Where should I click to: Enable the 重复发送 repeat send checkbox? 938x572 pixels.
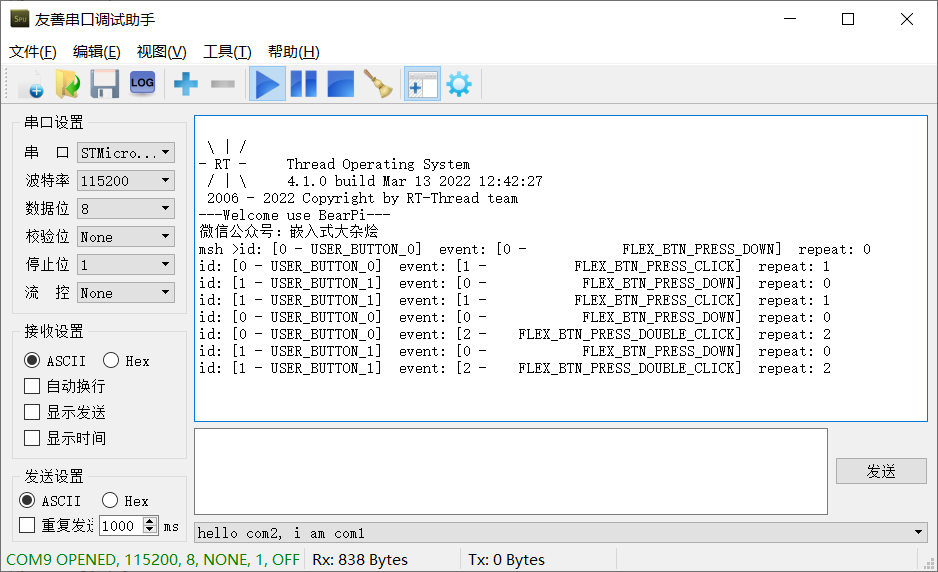tap(27, 525)
